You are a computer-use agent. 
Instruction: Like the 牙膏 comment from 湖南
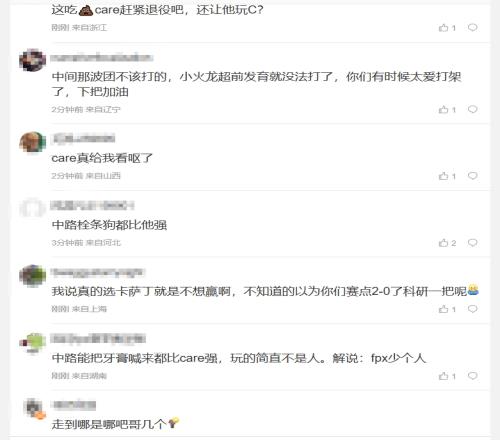point(447,376)
